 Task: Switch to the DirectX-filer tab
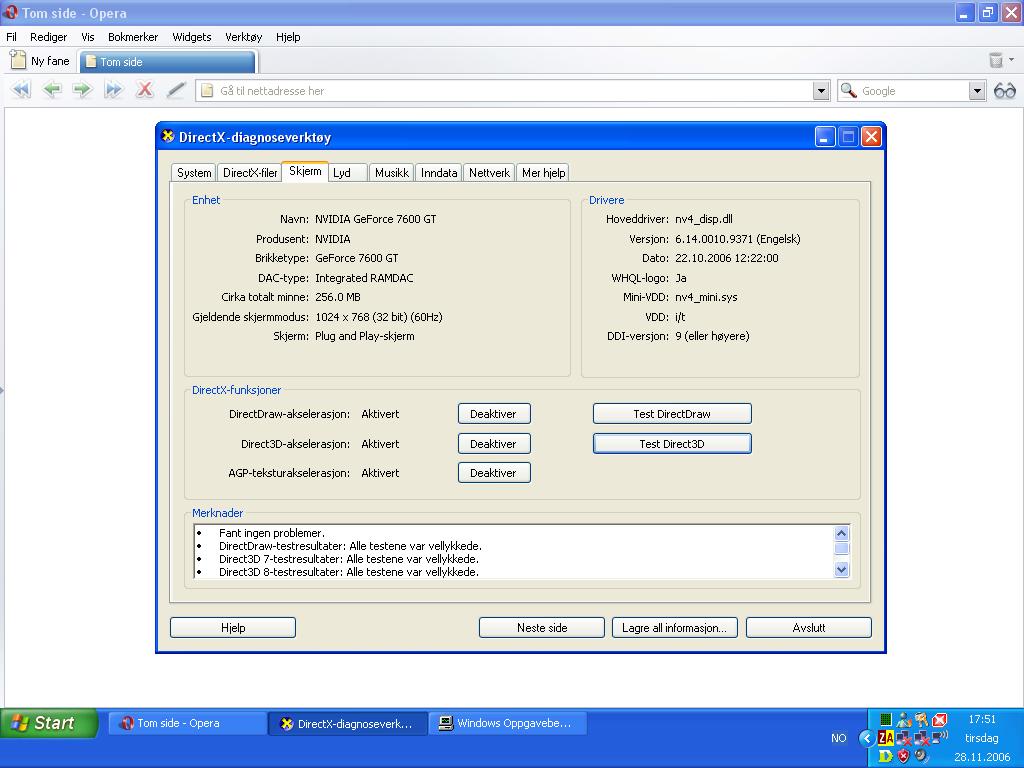[x=250, y=173]
